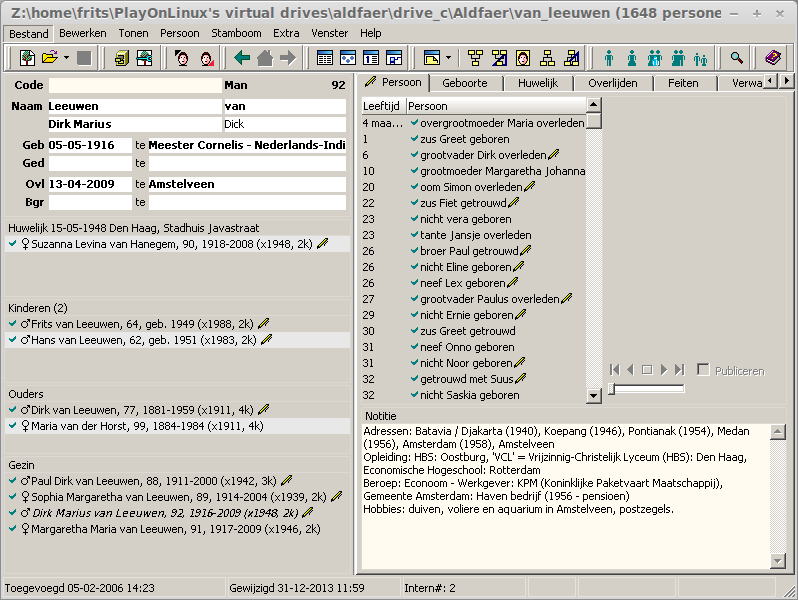Click the new family tree file icon
The width and height of the screenshot is (798, 600).
click(x=27, y=58)
